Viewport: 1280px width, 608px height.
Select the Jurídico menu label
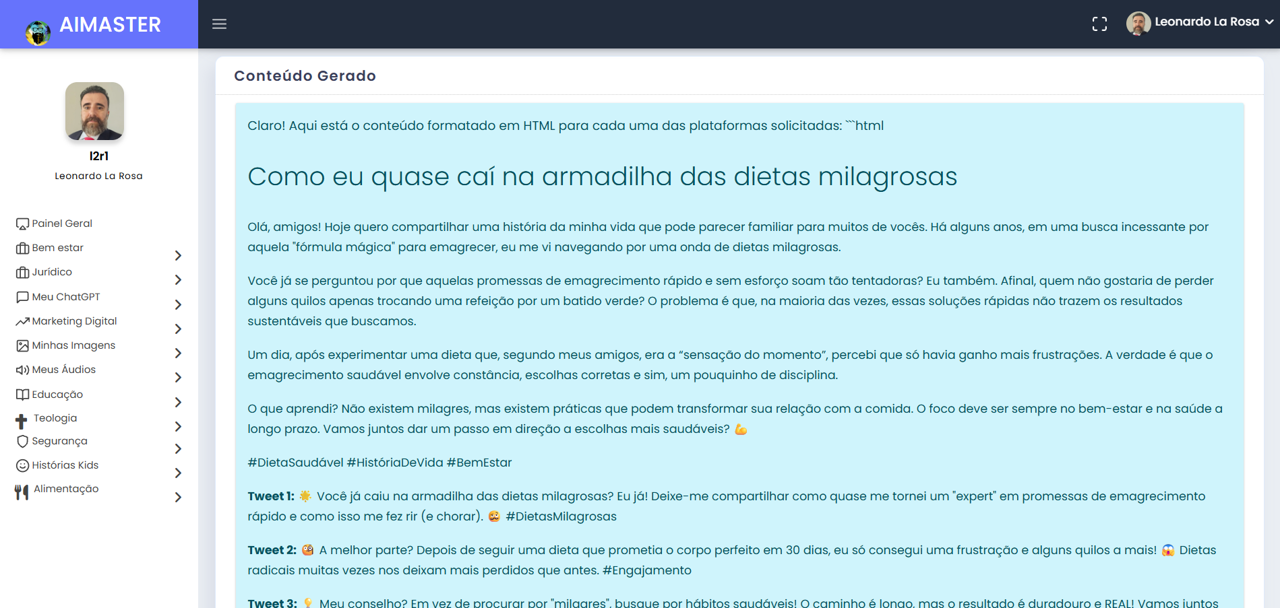(x=52, y=272)
